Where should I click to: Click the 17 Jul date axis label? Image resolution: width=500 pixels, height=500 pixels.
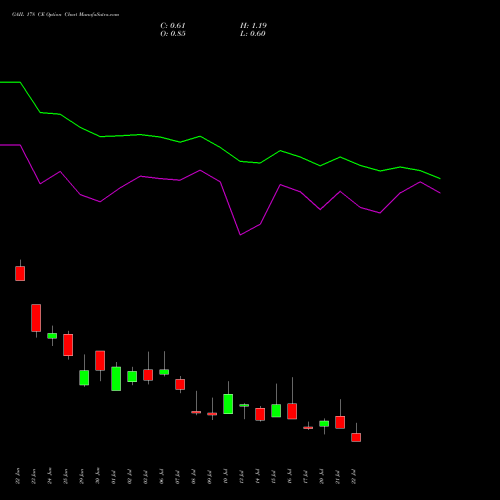click(x=306, y=476)
